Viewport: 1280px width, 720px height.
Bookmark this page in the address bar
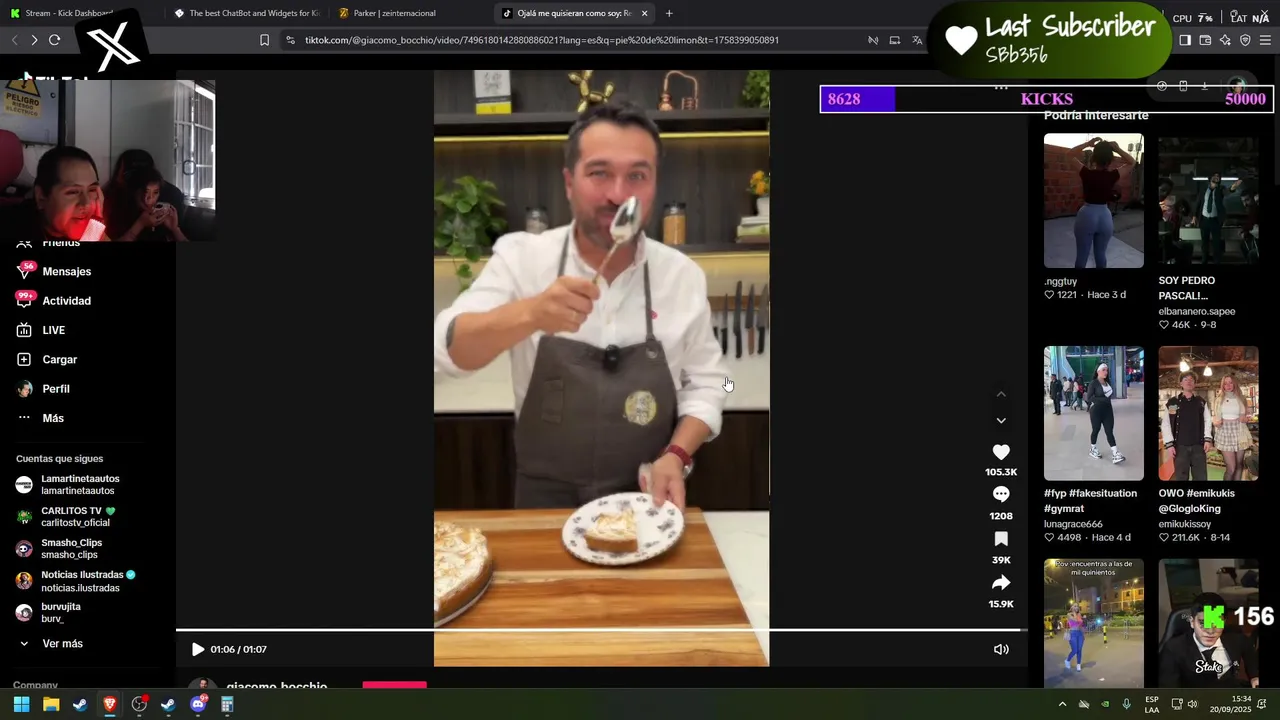264,40
